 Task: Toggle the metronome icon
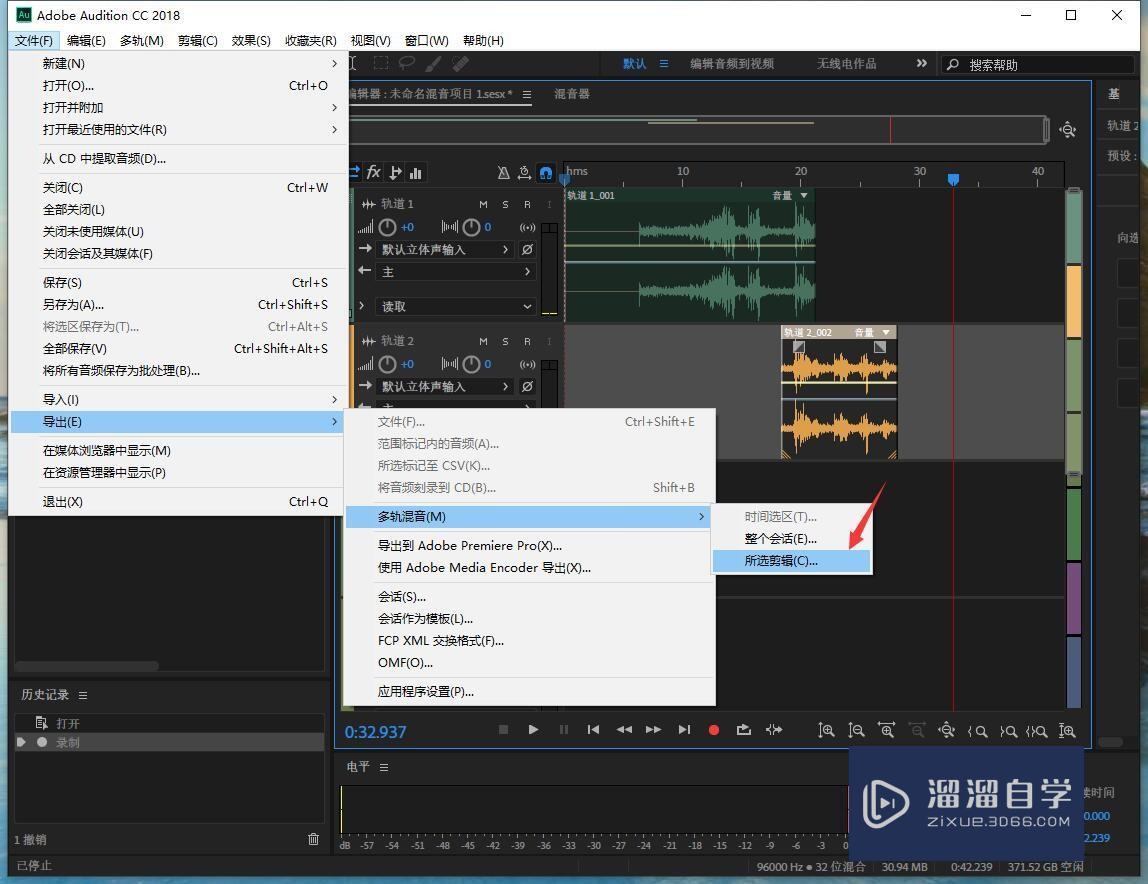(x=503, y=173)
